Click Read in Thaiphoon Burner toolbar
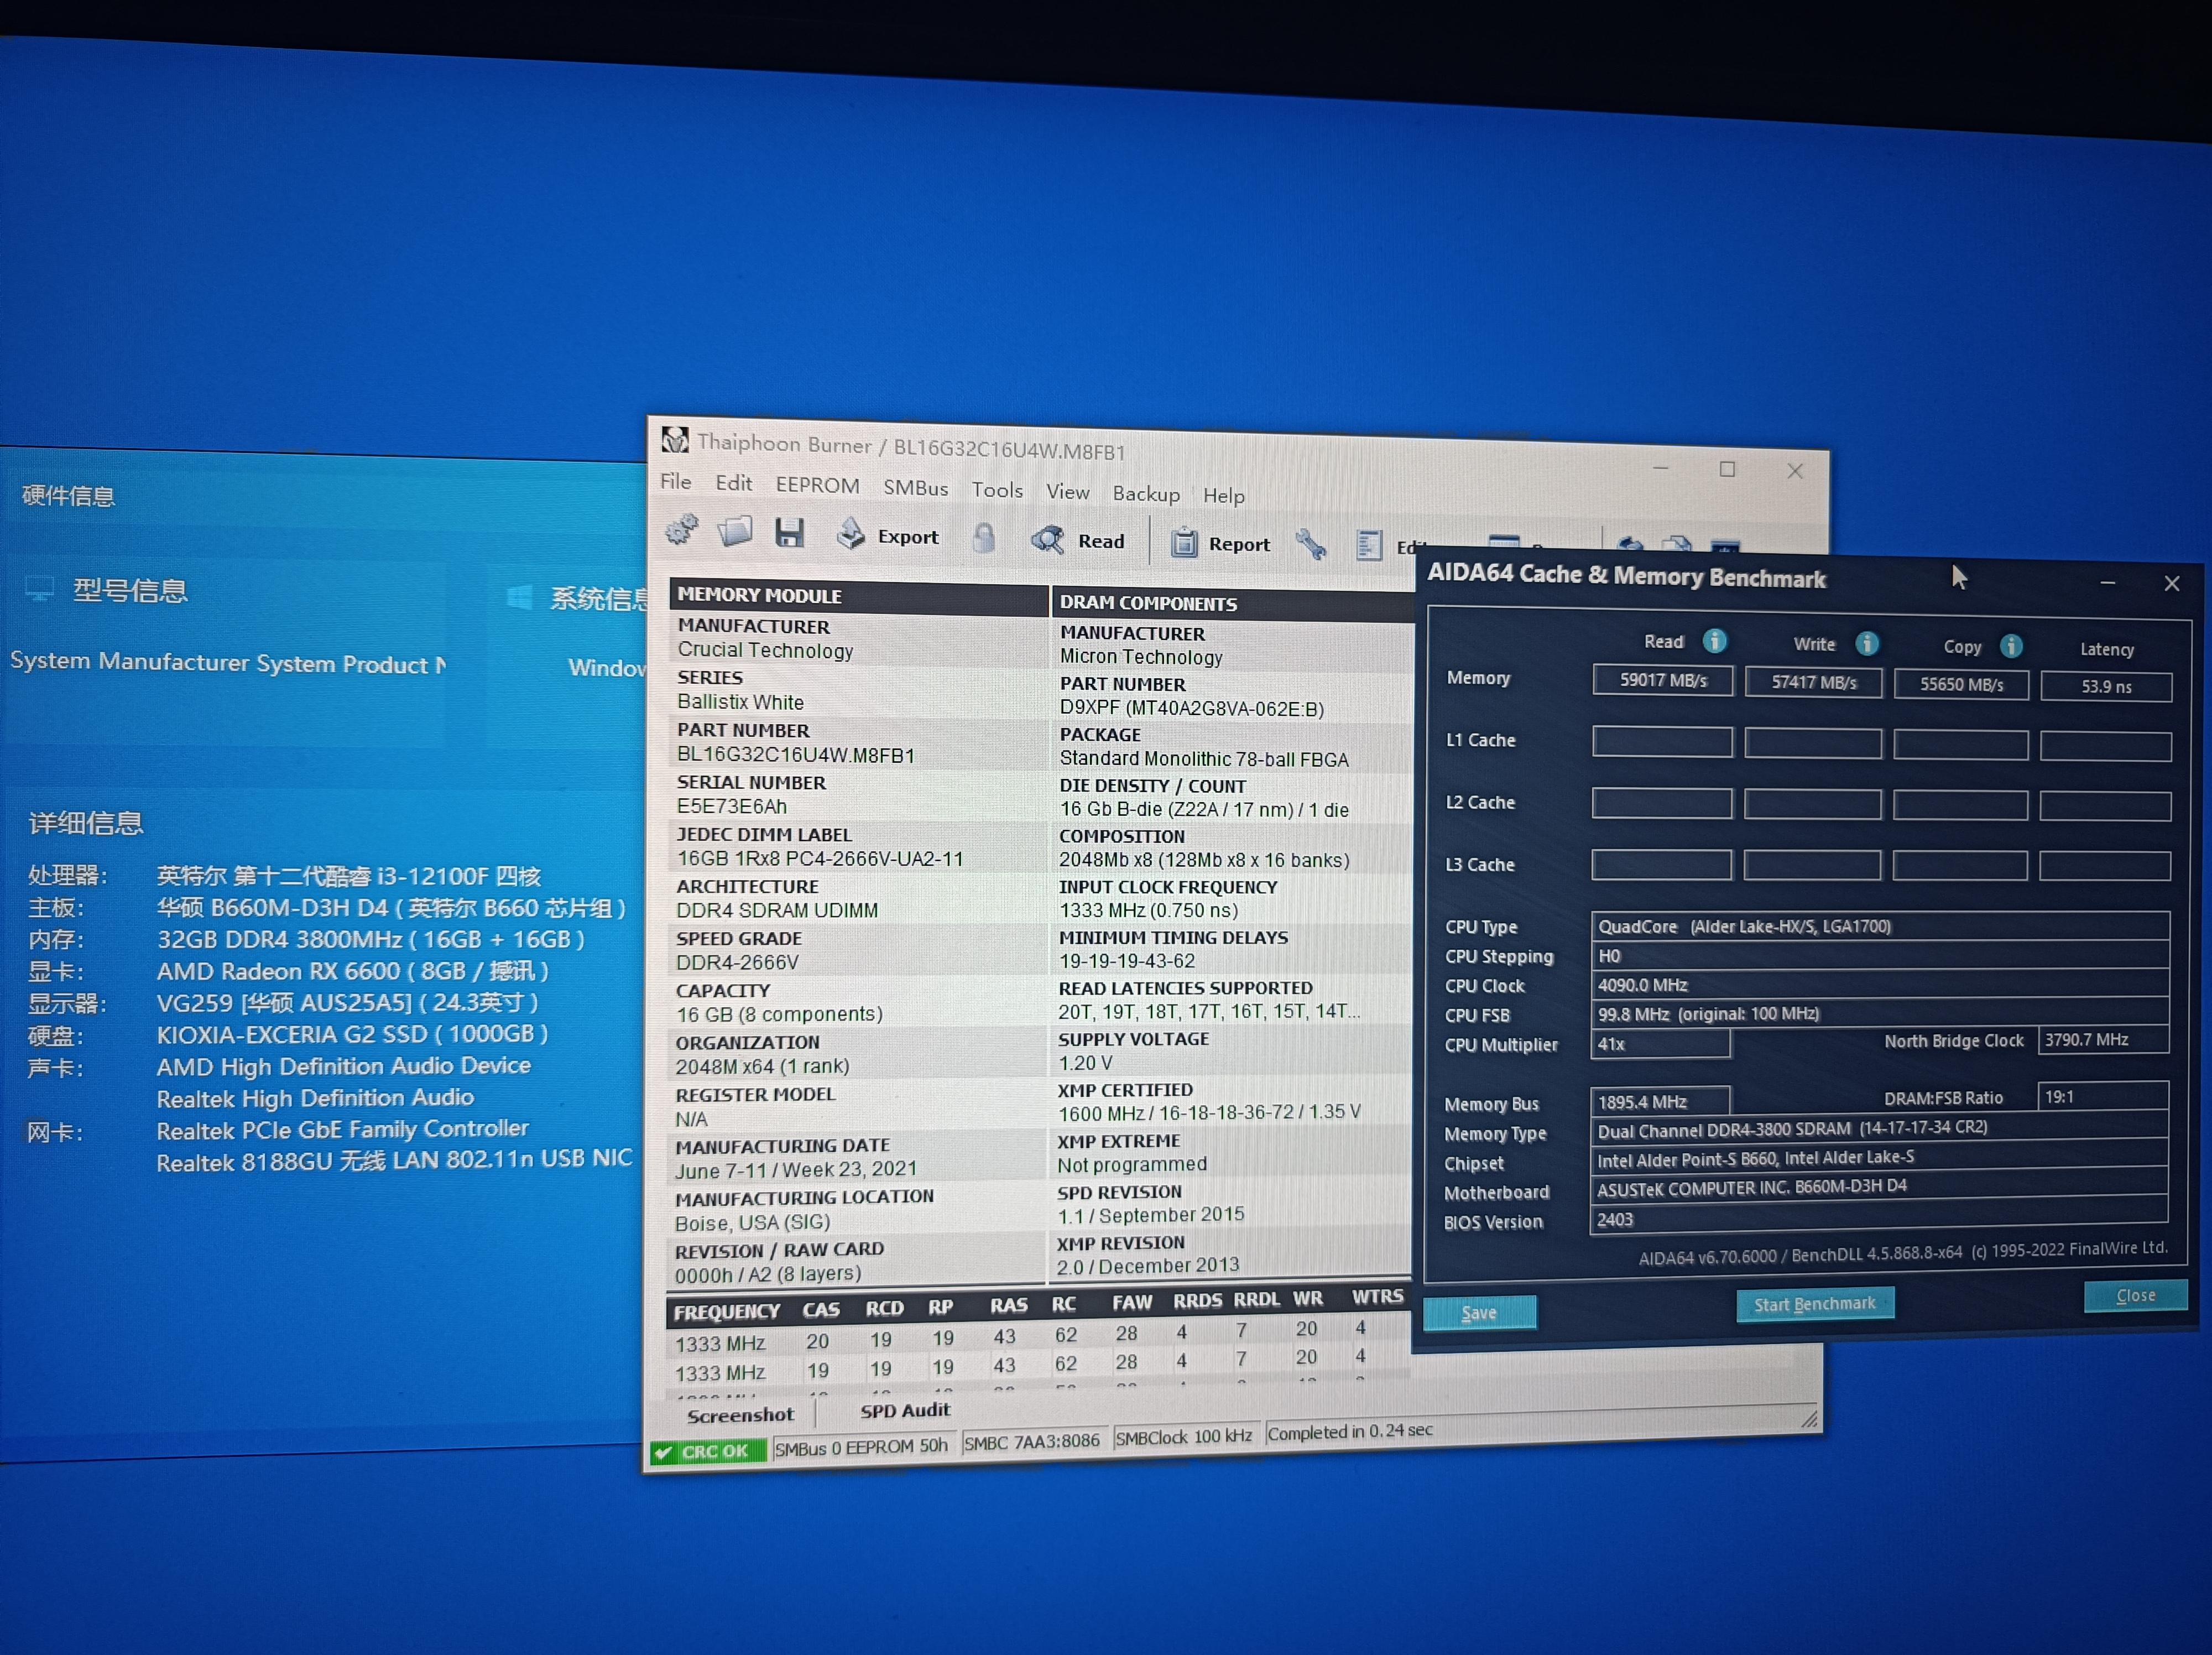 click(x=1078, y=540)
